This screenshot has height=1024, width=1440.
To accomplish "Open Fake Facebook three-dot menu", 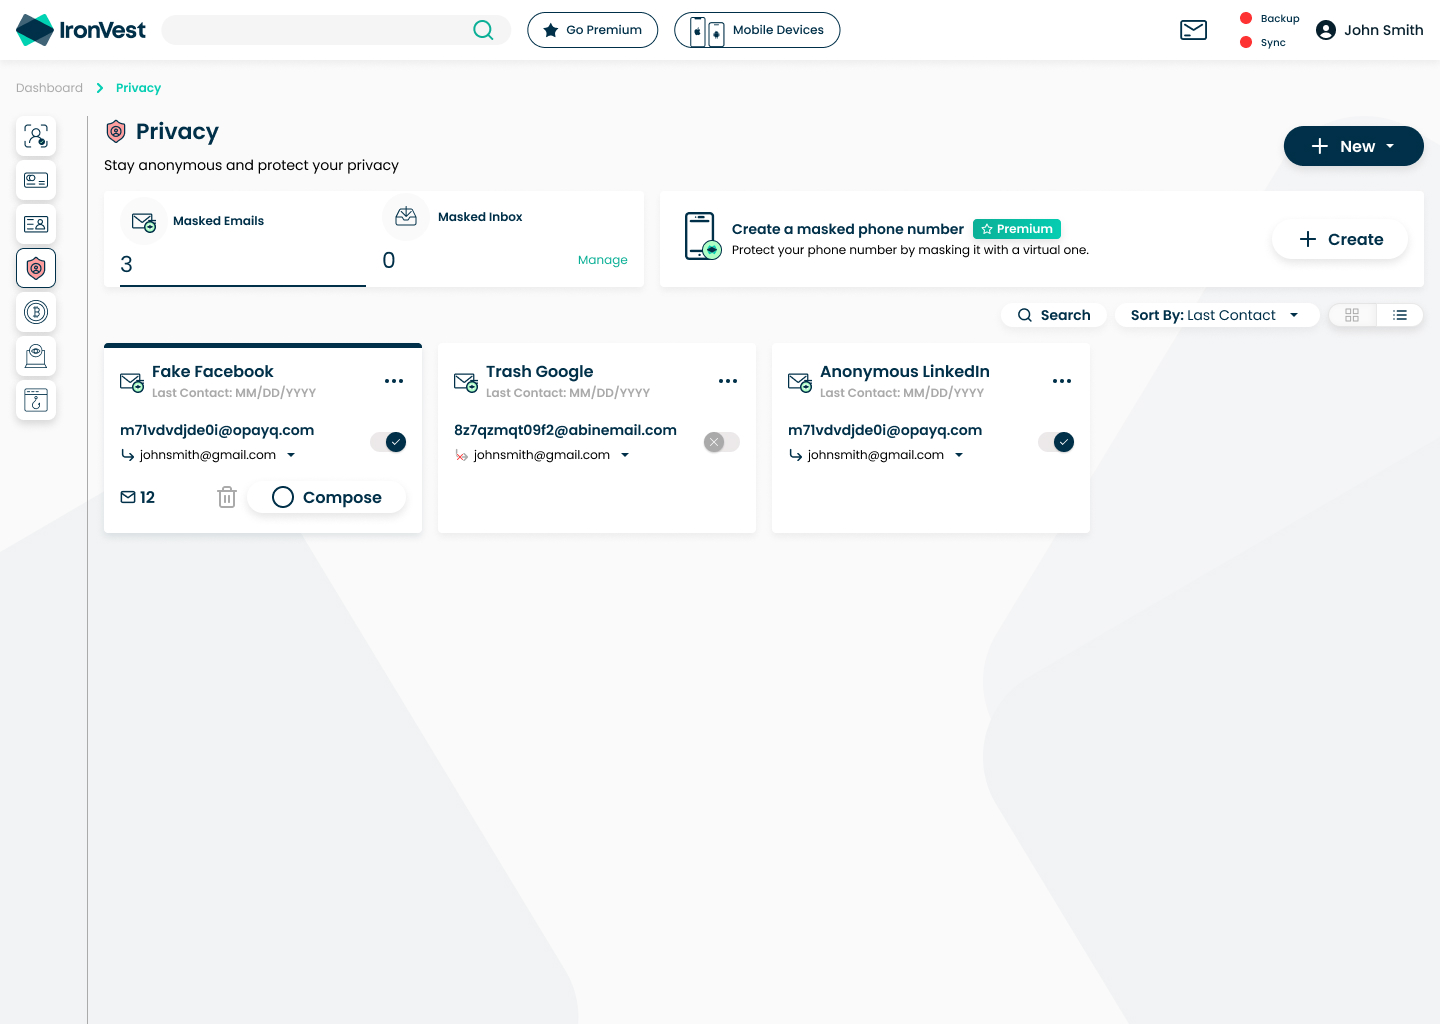I will (x=394, y=381).
